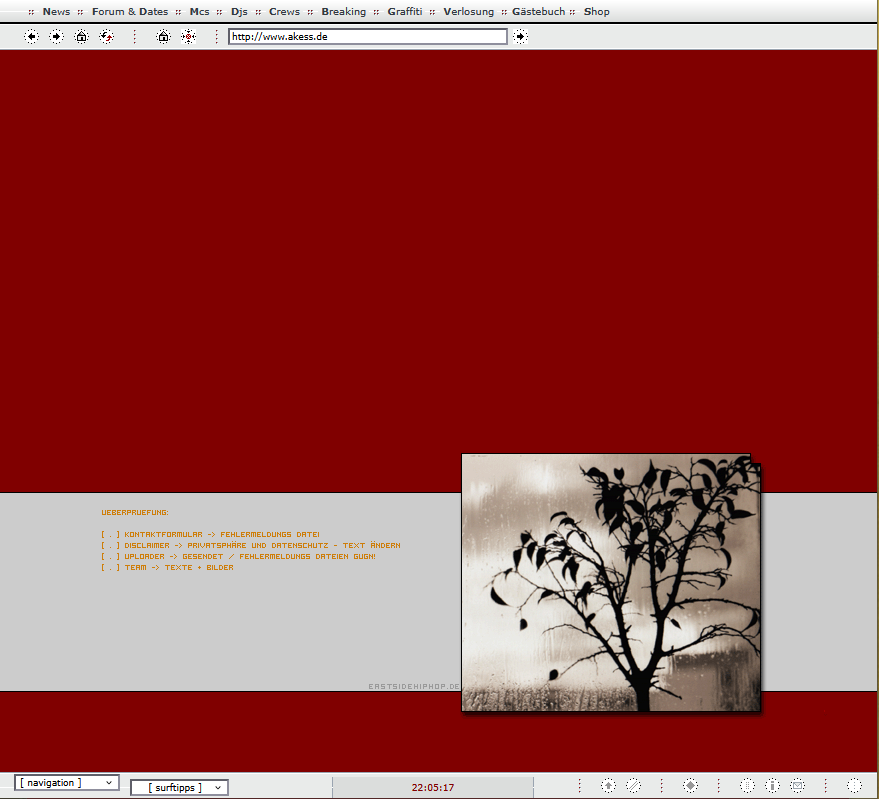Click the back arrow icon in toolbar
Viewport: 879px width, 799px height.
tap(32, 37)
